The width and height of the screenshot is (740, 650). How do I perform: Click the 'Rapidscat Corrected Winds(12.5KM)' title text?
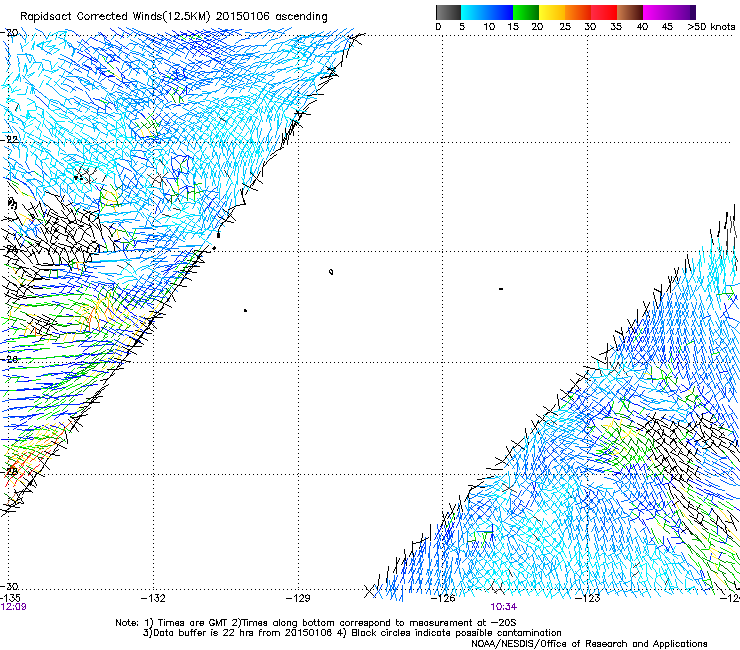coord(115,17)
